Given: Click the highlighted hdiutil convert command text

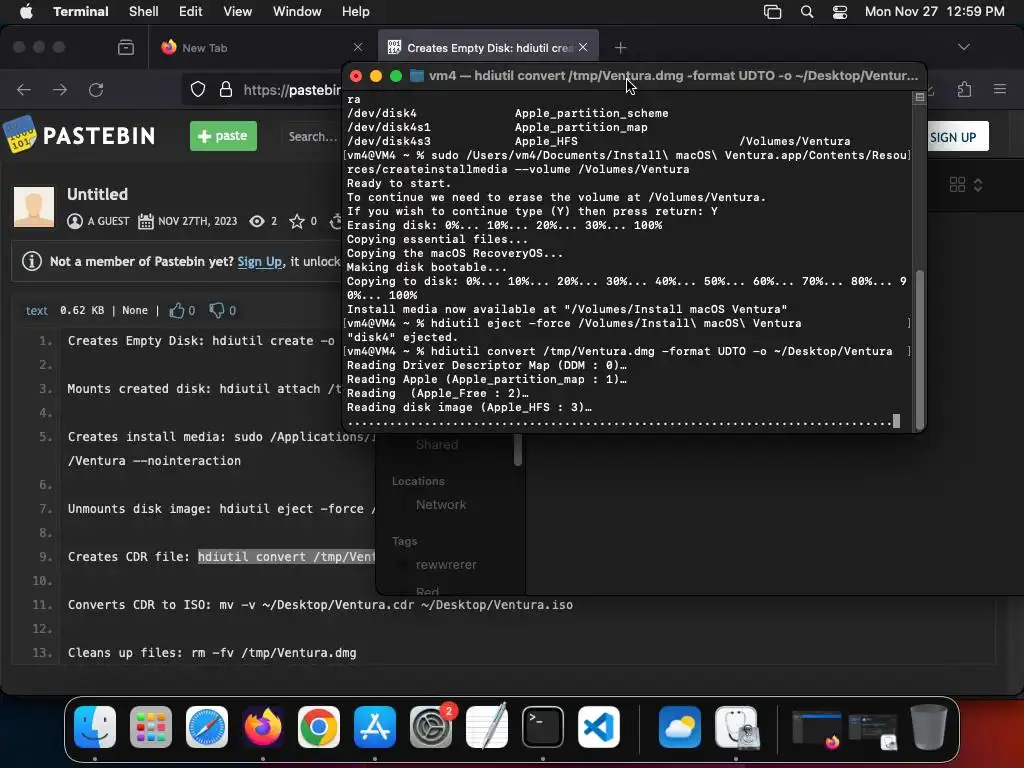Looking at the screenshot, I should coord(287,556).
